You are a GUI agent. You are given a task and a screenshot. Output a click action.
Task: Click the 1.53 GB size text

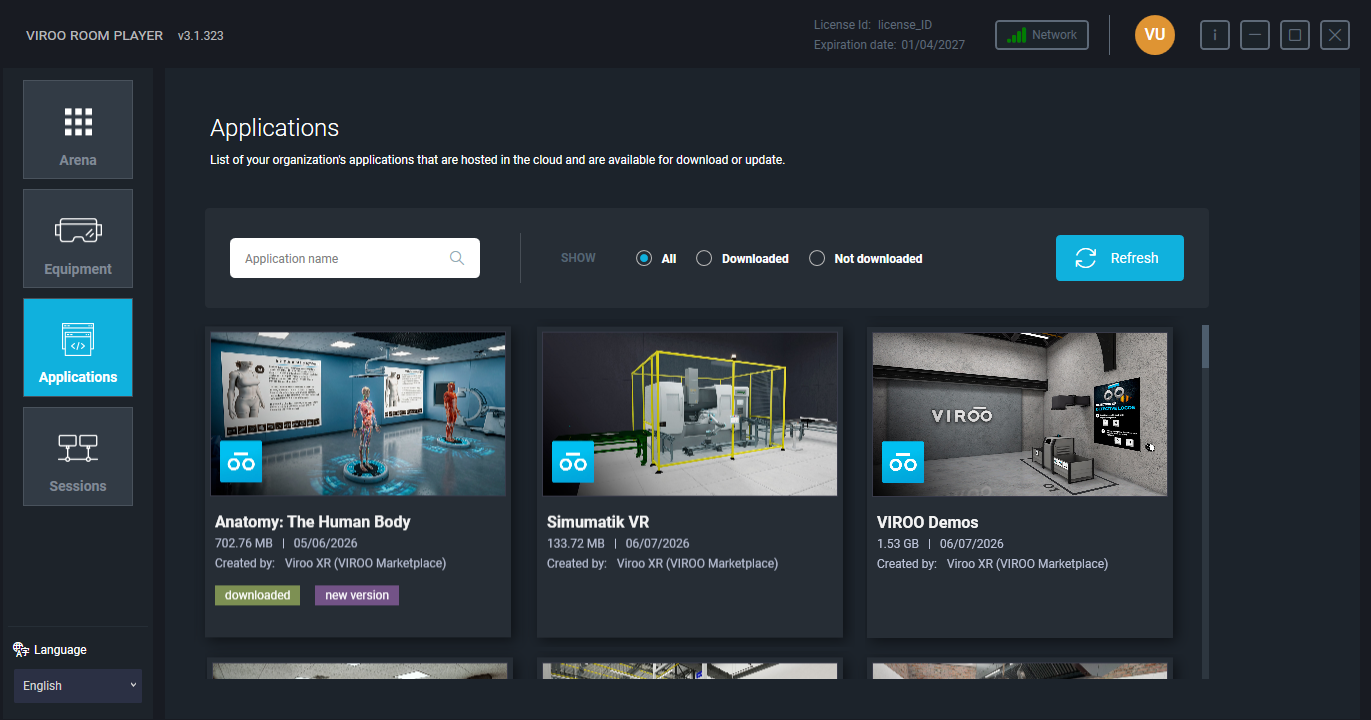point(898,544)
